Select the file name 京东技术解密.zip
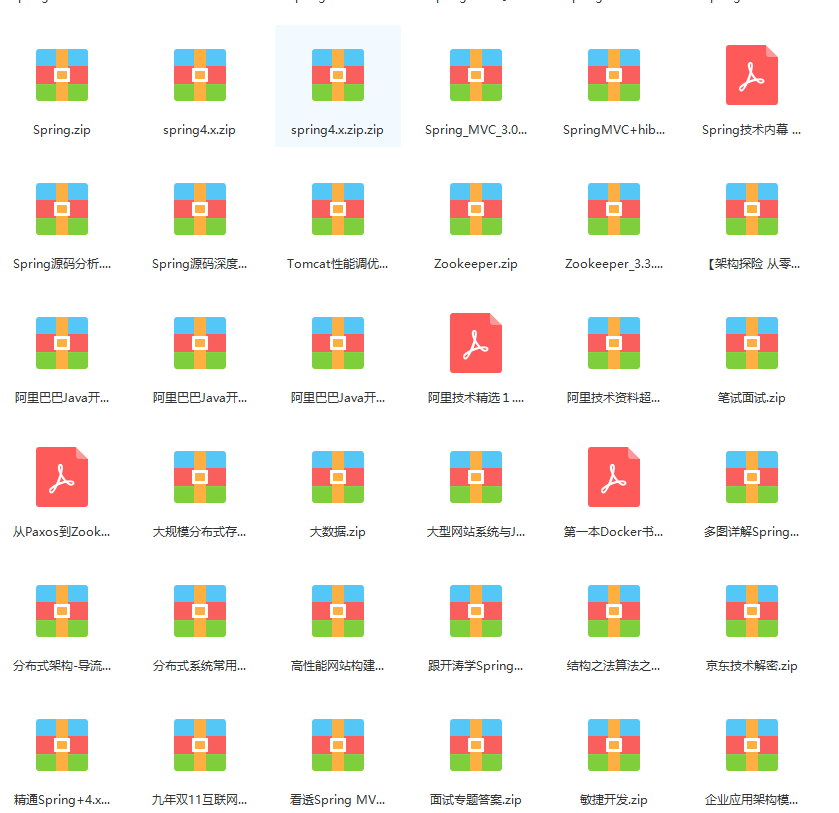Screen dimensions: 839x813 [752, 666]
